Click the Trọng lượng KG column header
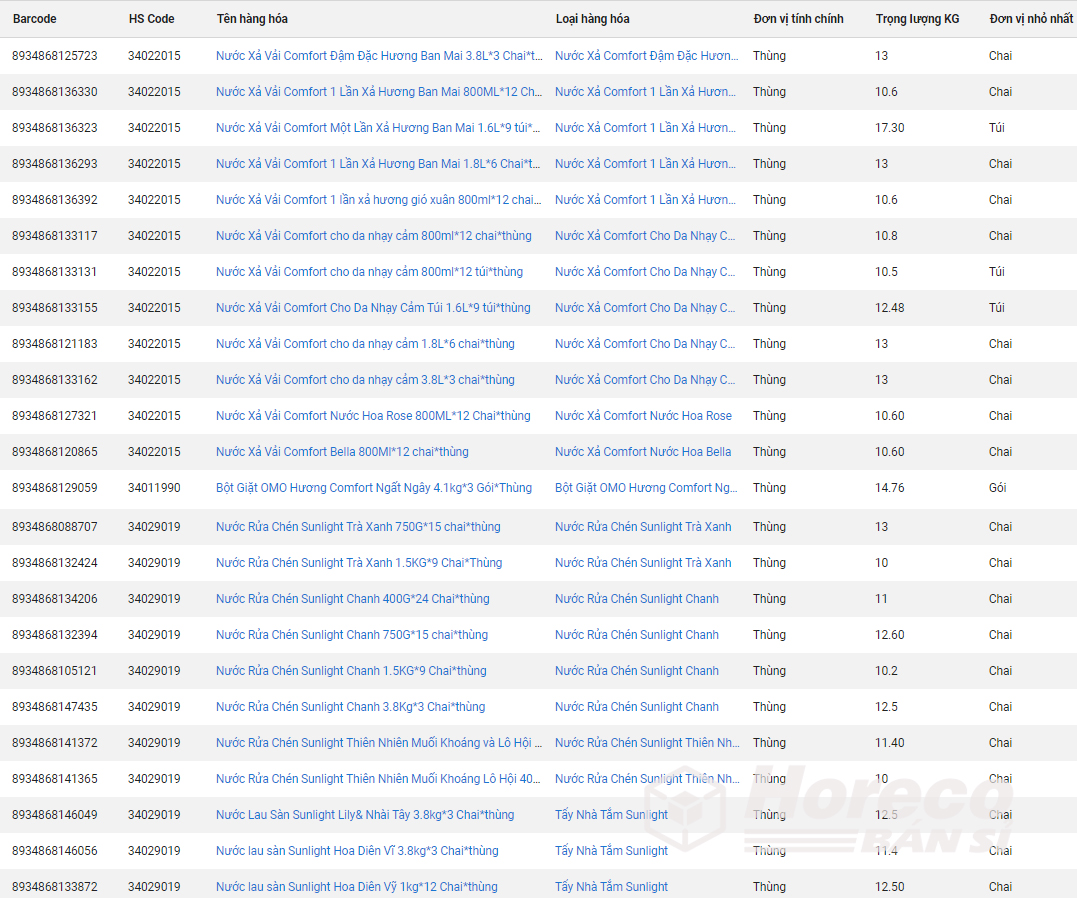This screenshot has height=898, width=1077. (x=917, y=19)
